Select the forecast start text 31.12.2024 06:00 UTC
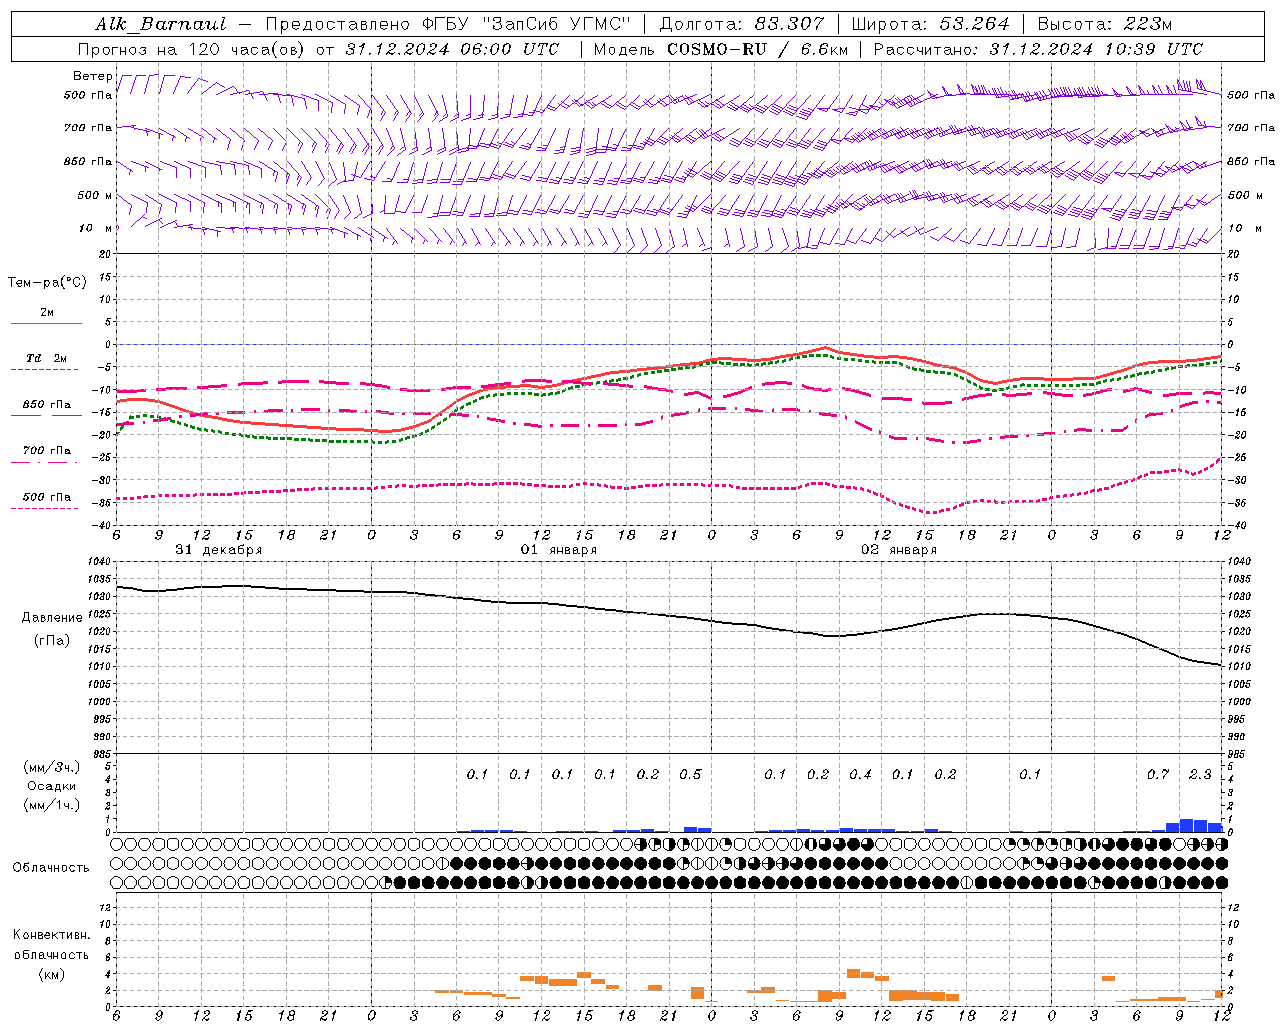This screenshot has height=1024, width=1280. click(453, 49)
